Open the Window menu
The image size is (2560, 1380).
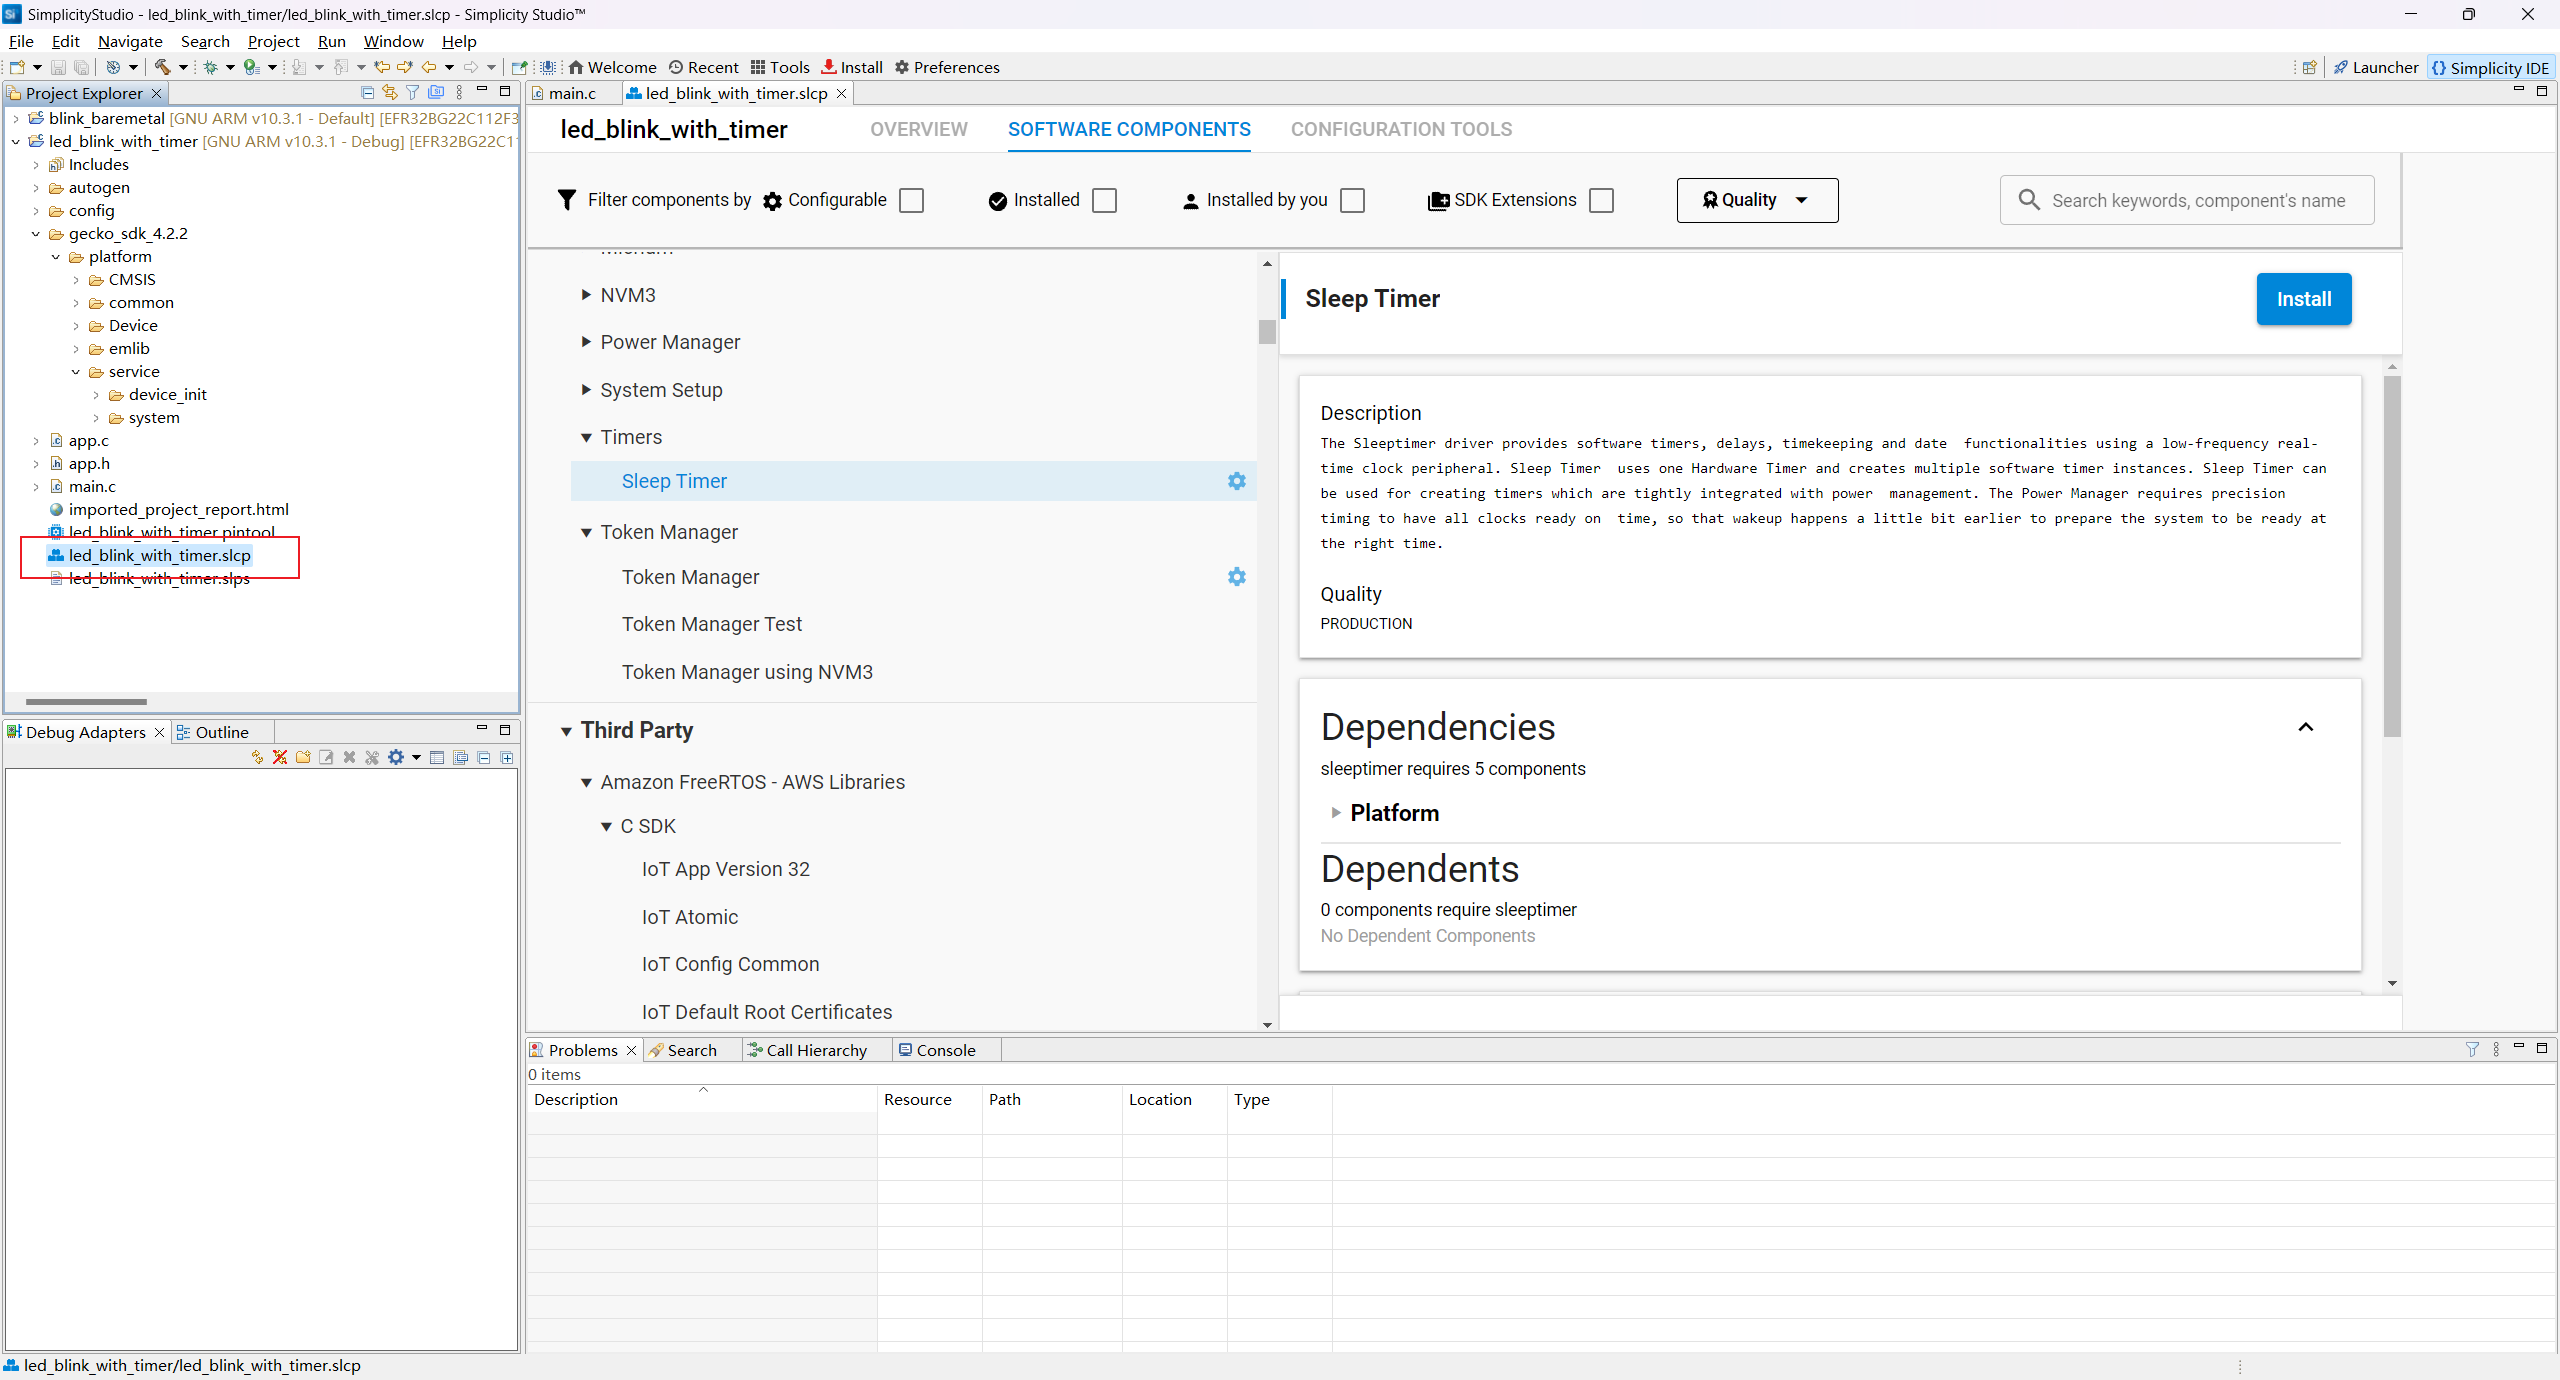[x=393, y=41]
